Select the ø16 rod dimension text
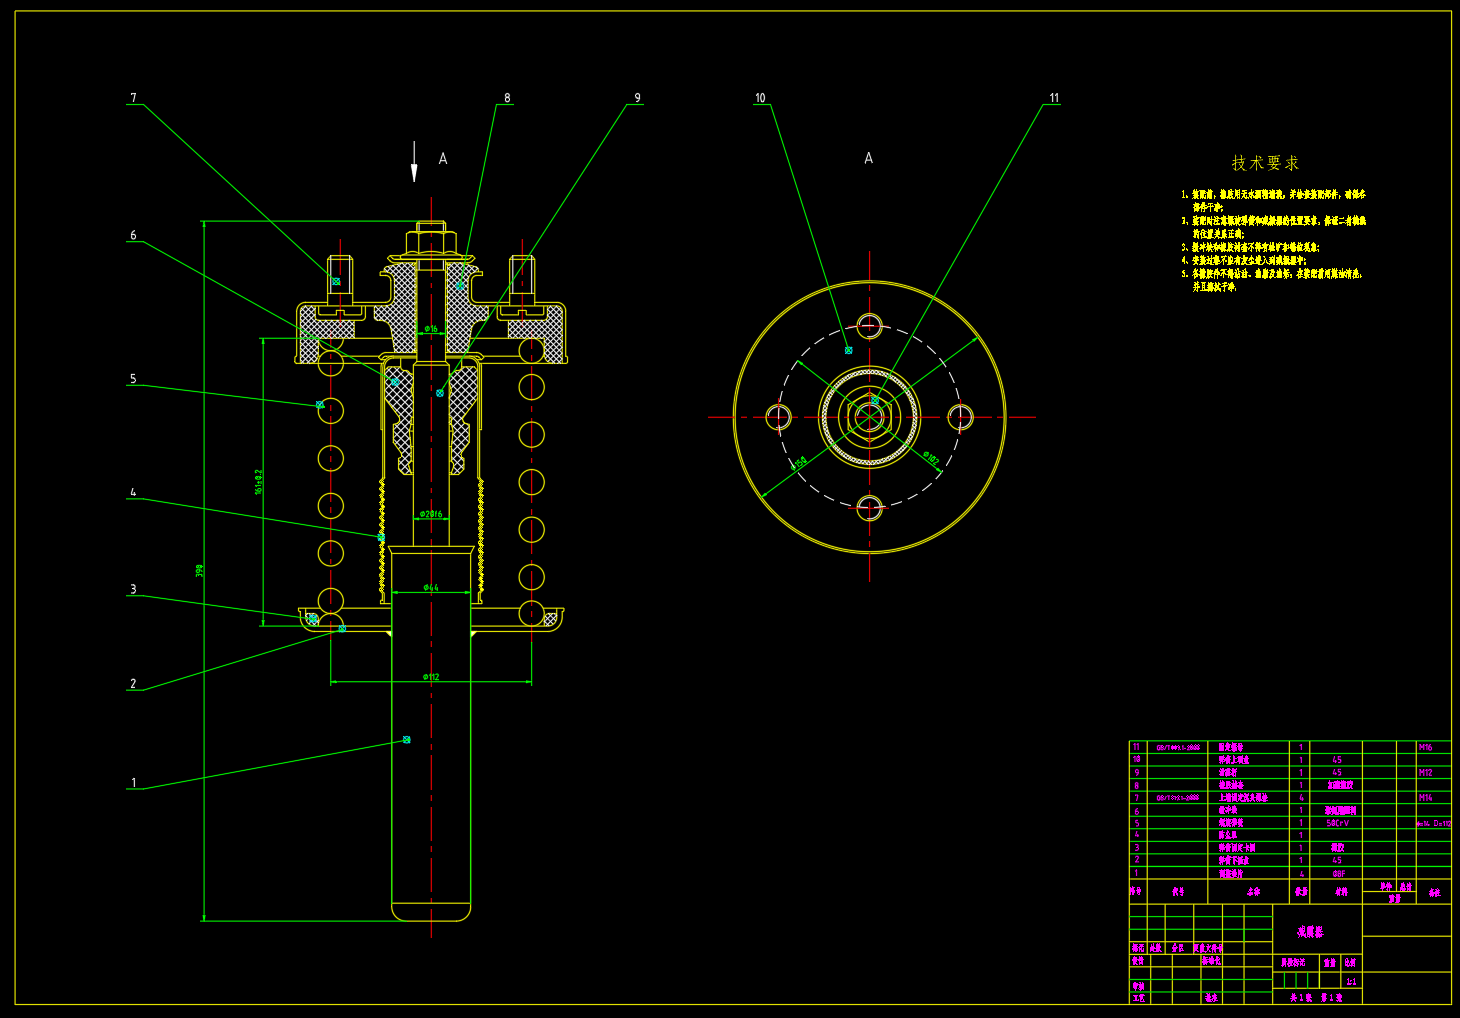This screenshot has width=1460, height=1018. click(x=431, y=328)
